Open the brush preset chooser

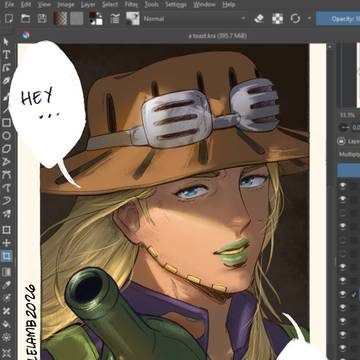133,19
